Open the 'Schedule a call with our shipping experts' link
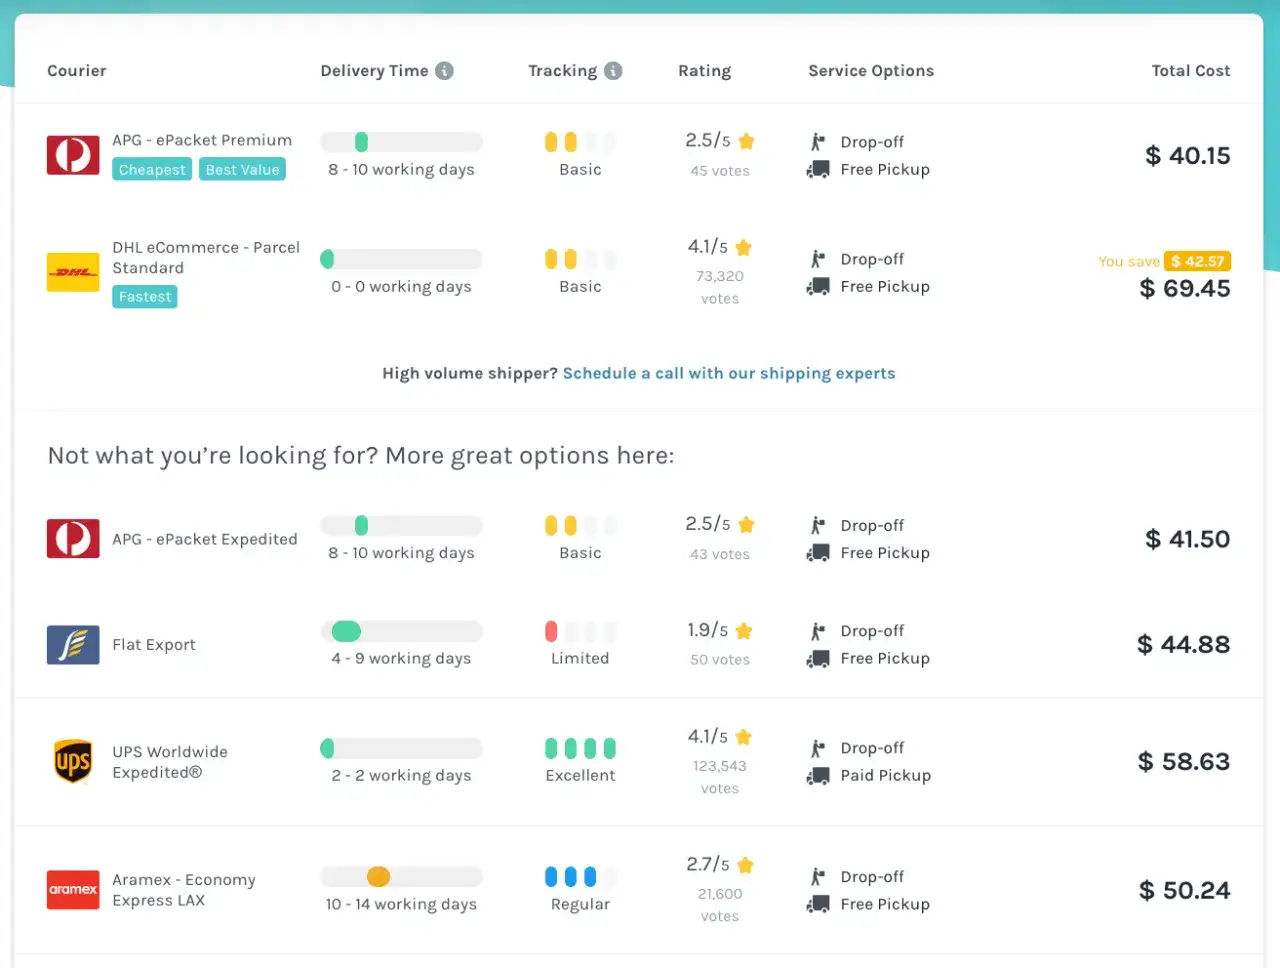This screenshot has height=968, width=1280. click(729, 374)
